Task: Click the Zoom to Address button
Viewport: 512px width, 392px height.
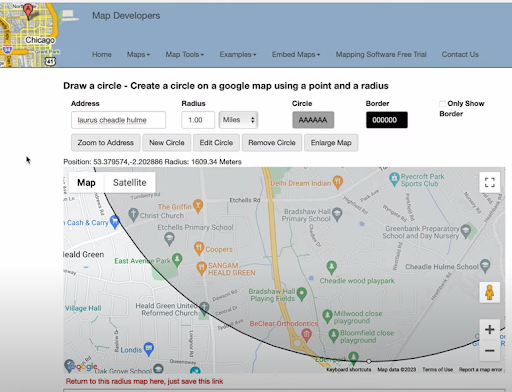Action: [x=105, y=143]
